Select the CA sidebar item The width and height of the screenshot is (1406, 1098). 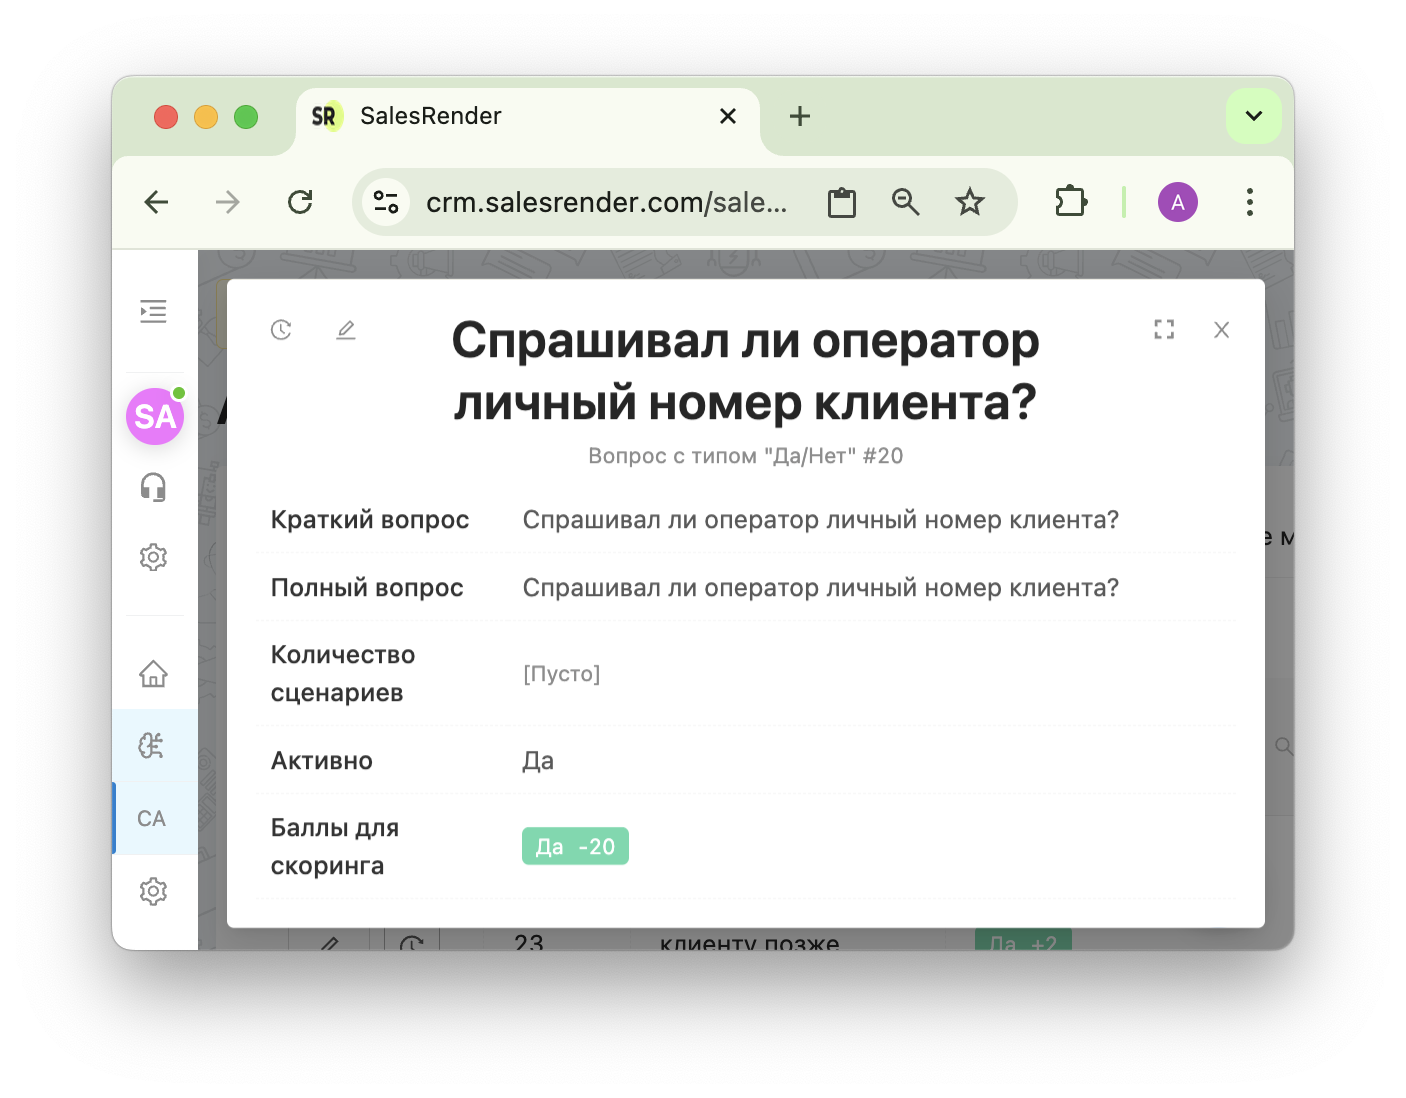coord(152,819)
